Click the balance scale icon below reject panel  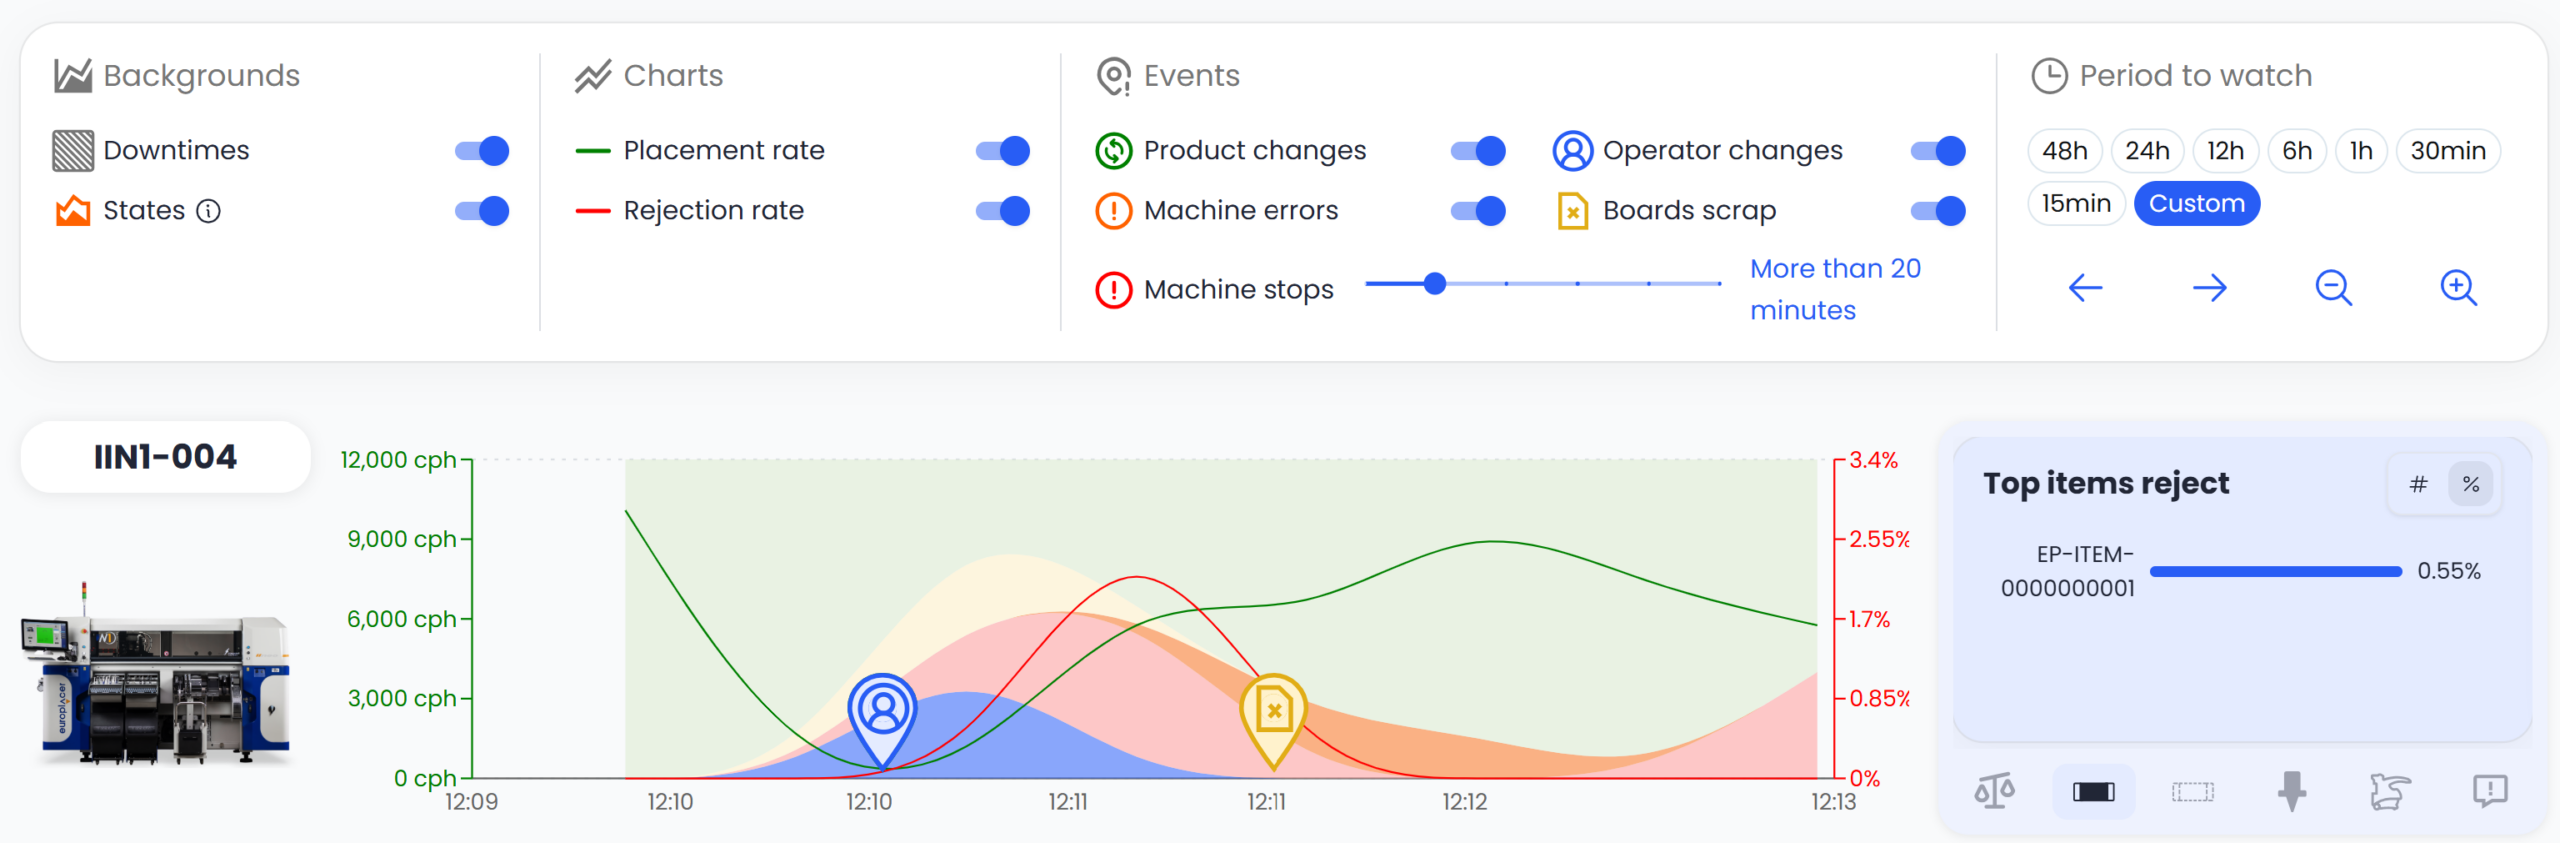click(x=1994, y=791)
